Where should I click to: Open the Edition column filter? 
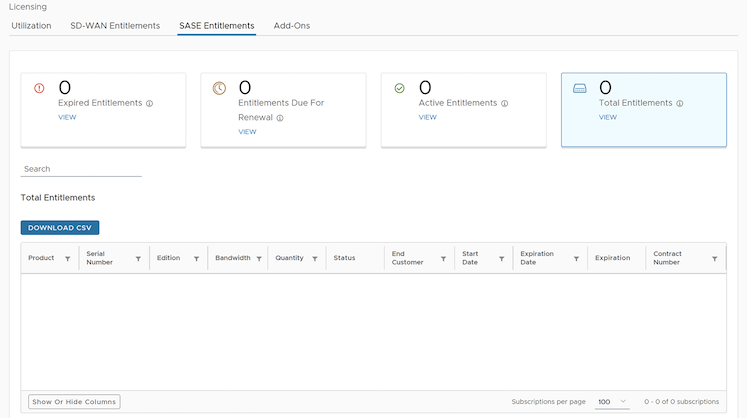point(196,258)
